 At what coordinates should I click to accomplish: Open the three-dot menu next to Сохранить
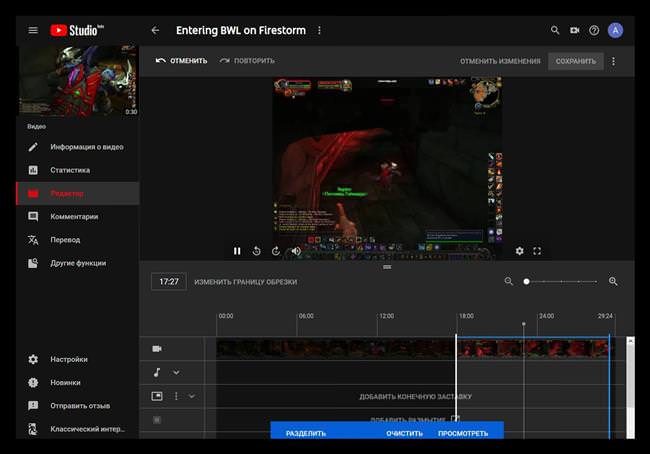coord(614,61)
